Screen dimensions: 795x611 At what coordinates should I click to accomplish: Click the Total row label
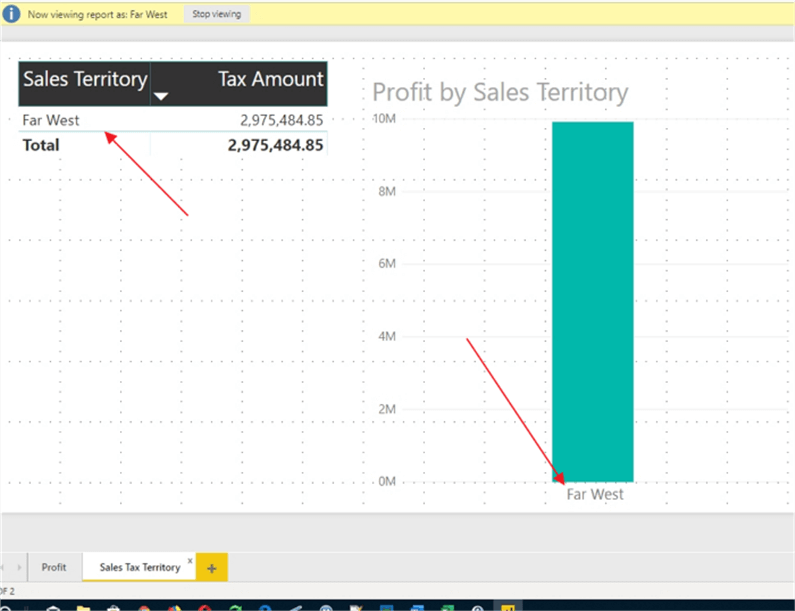pyautogui.click(x=40, y=145)
